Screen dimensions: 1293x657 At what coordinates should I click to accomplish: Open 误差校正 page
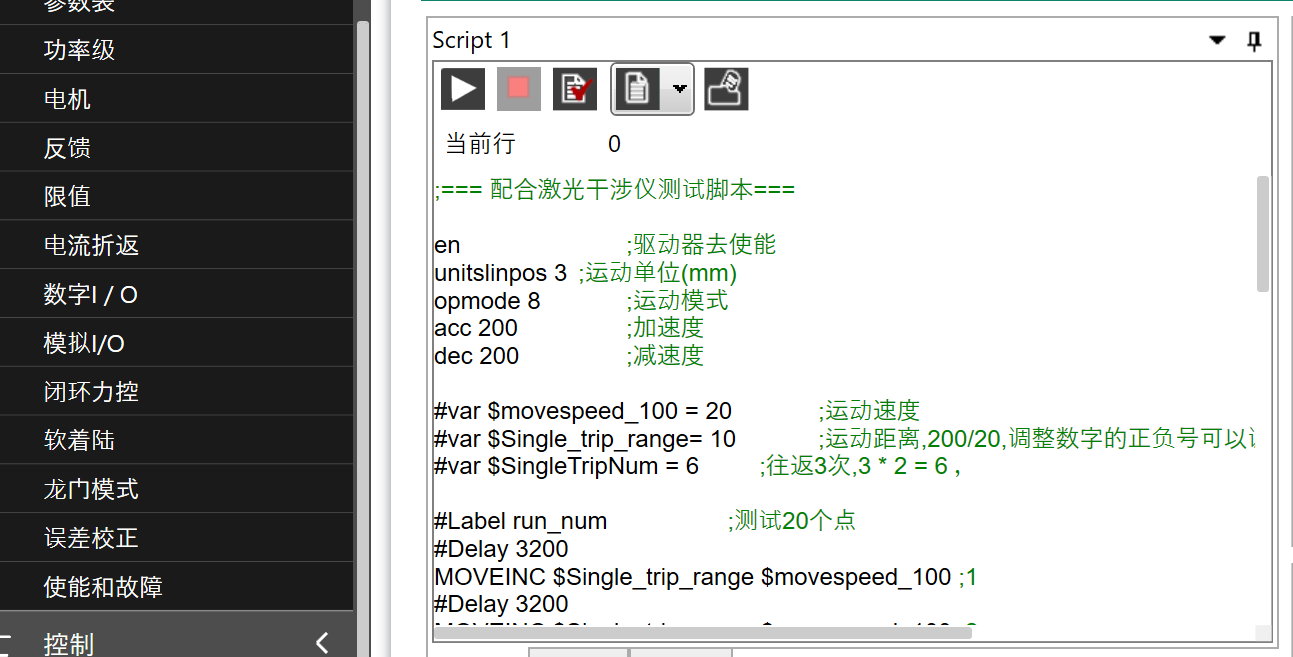(x=91, y=539)
